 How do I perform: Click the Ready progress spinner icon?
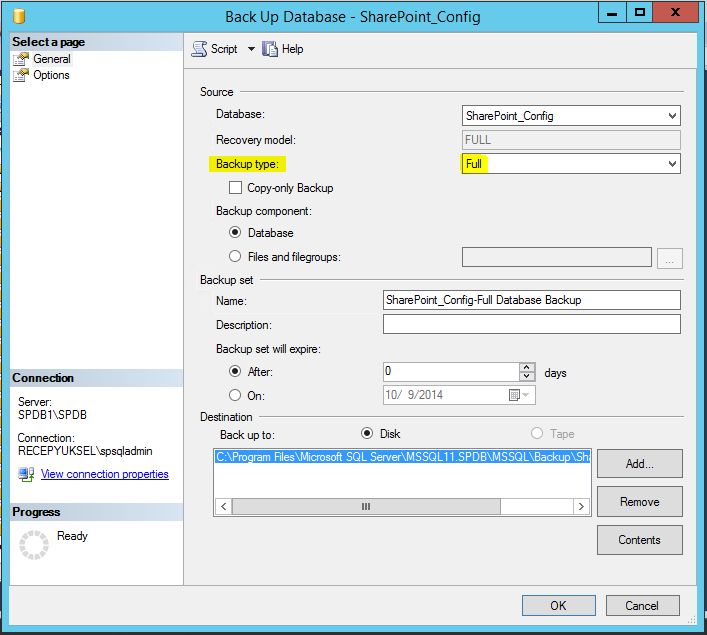34,545
